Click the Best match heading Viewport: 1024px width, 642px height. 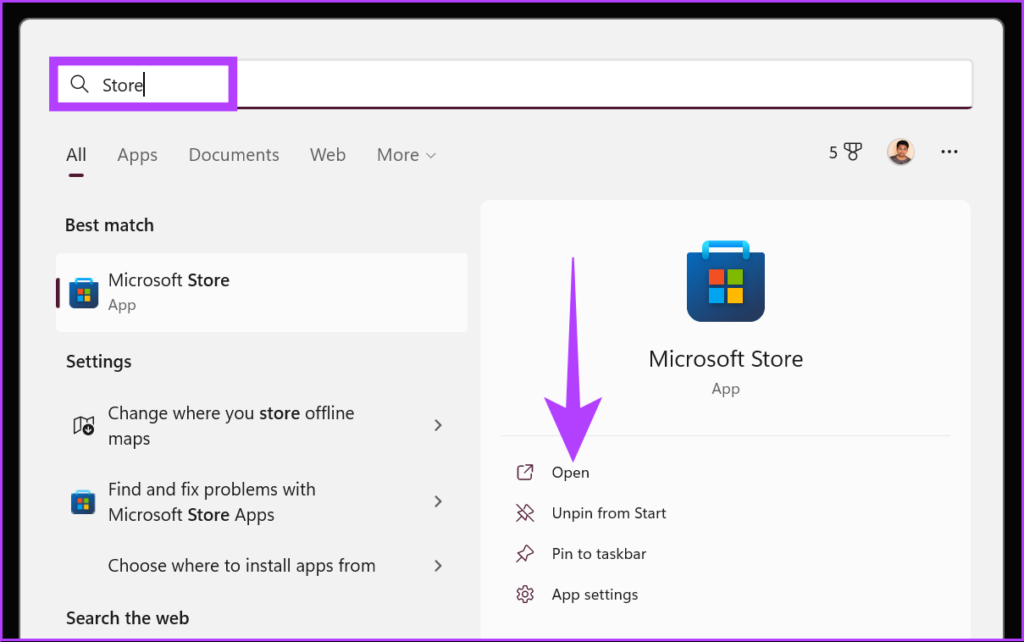point(110,225)
